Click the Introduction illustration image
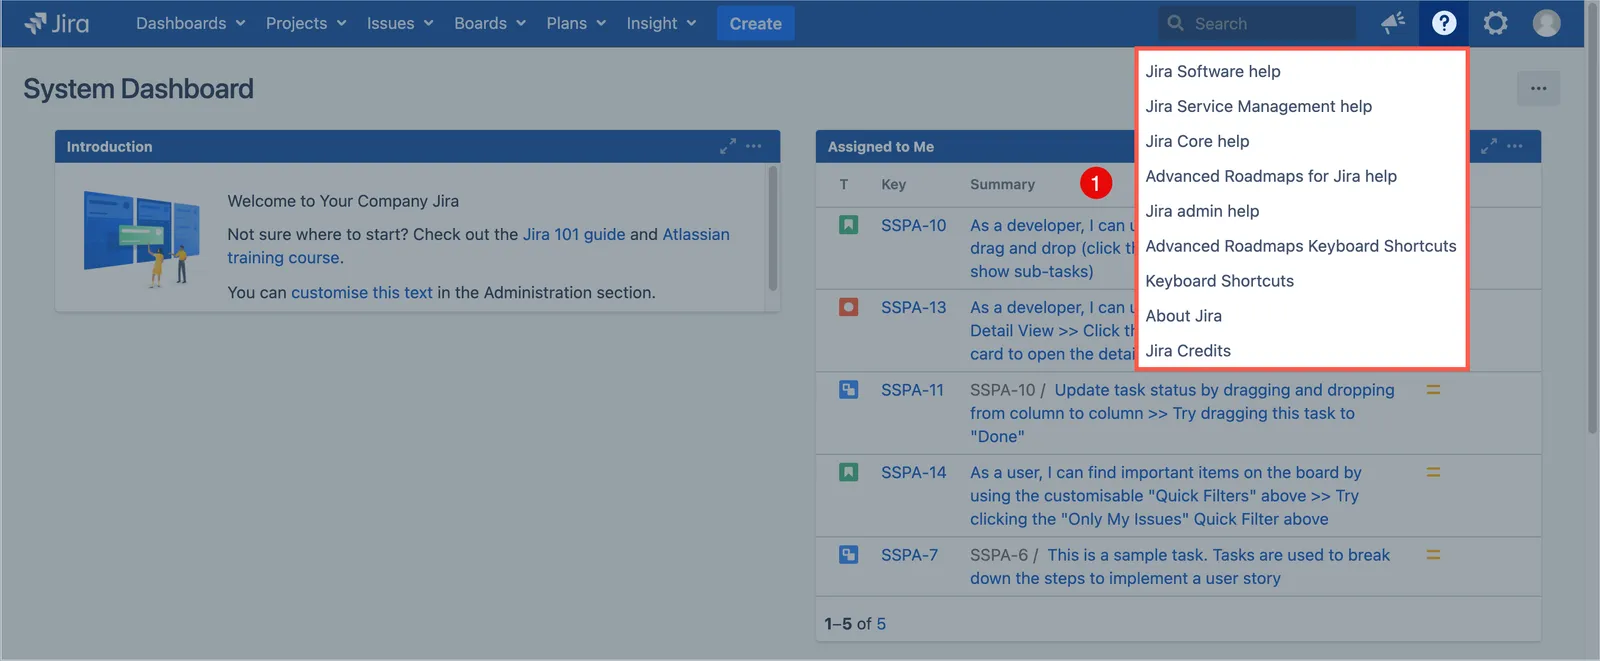This screenshot has height=661, width=1600. click(x=141, y=239)
